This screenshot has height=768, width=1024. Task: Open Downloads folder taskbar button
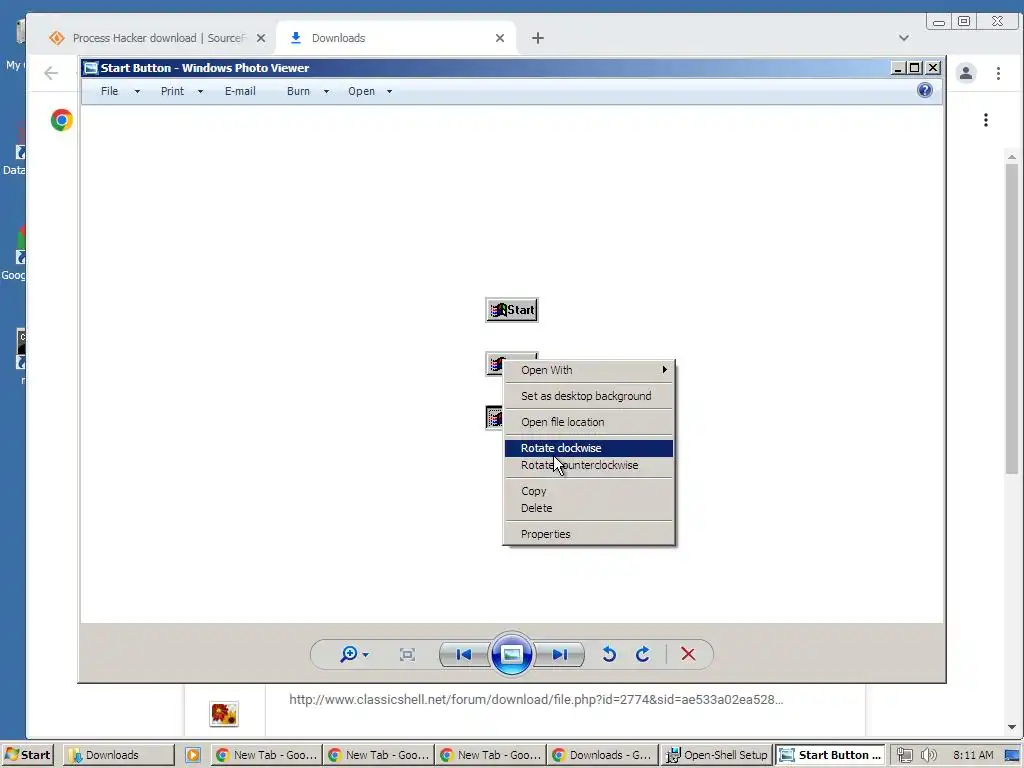point(119,755)
